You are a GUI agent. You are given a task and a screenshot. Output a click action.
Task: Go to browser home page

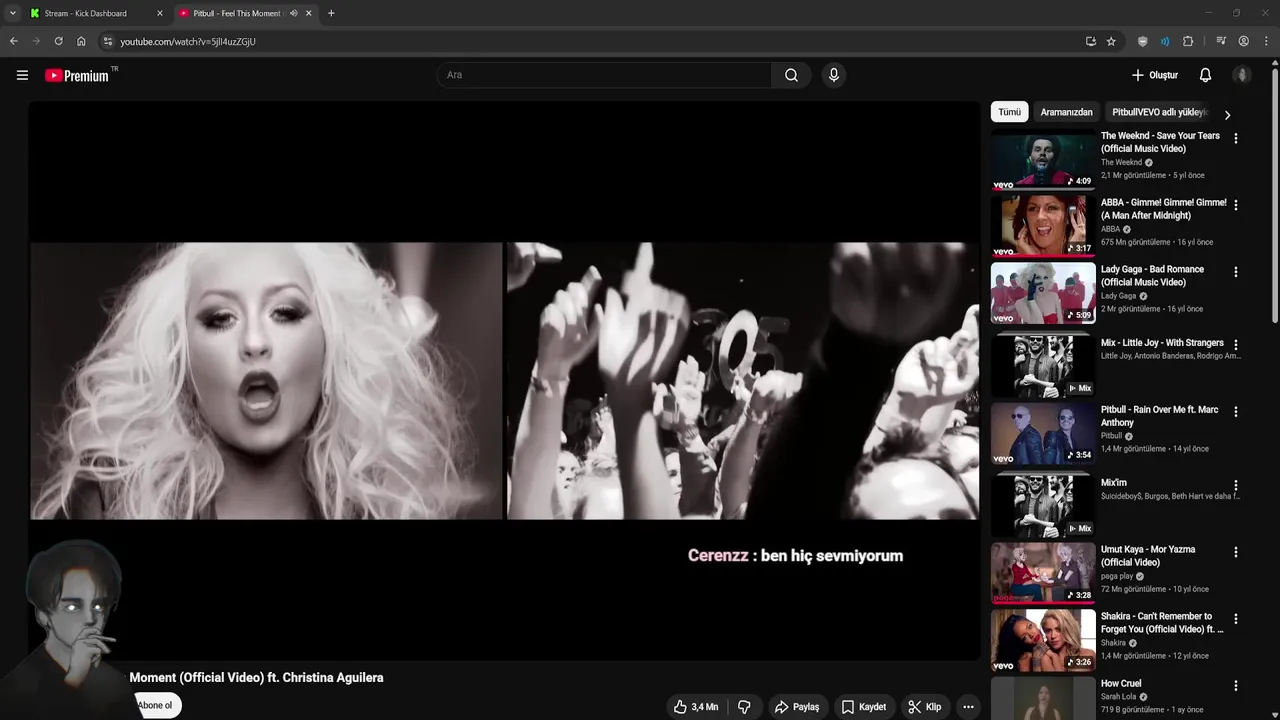pyautogui.click(x=81, y=41)
